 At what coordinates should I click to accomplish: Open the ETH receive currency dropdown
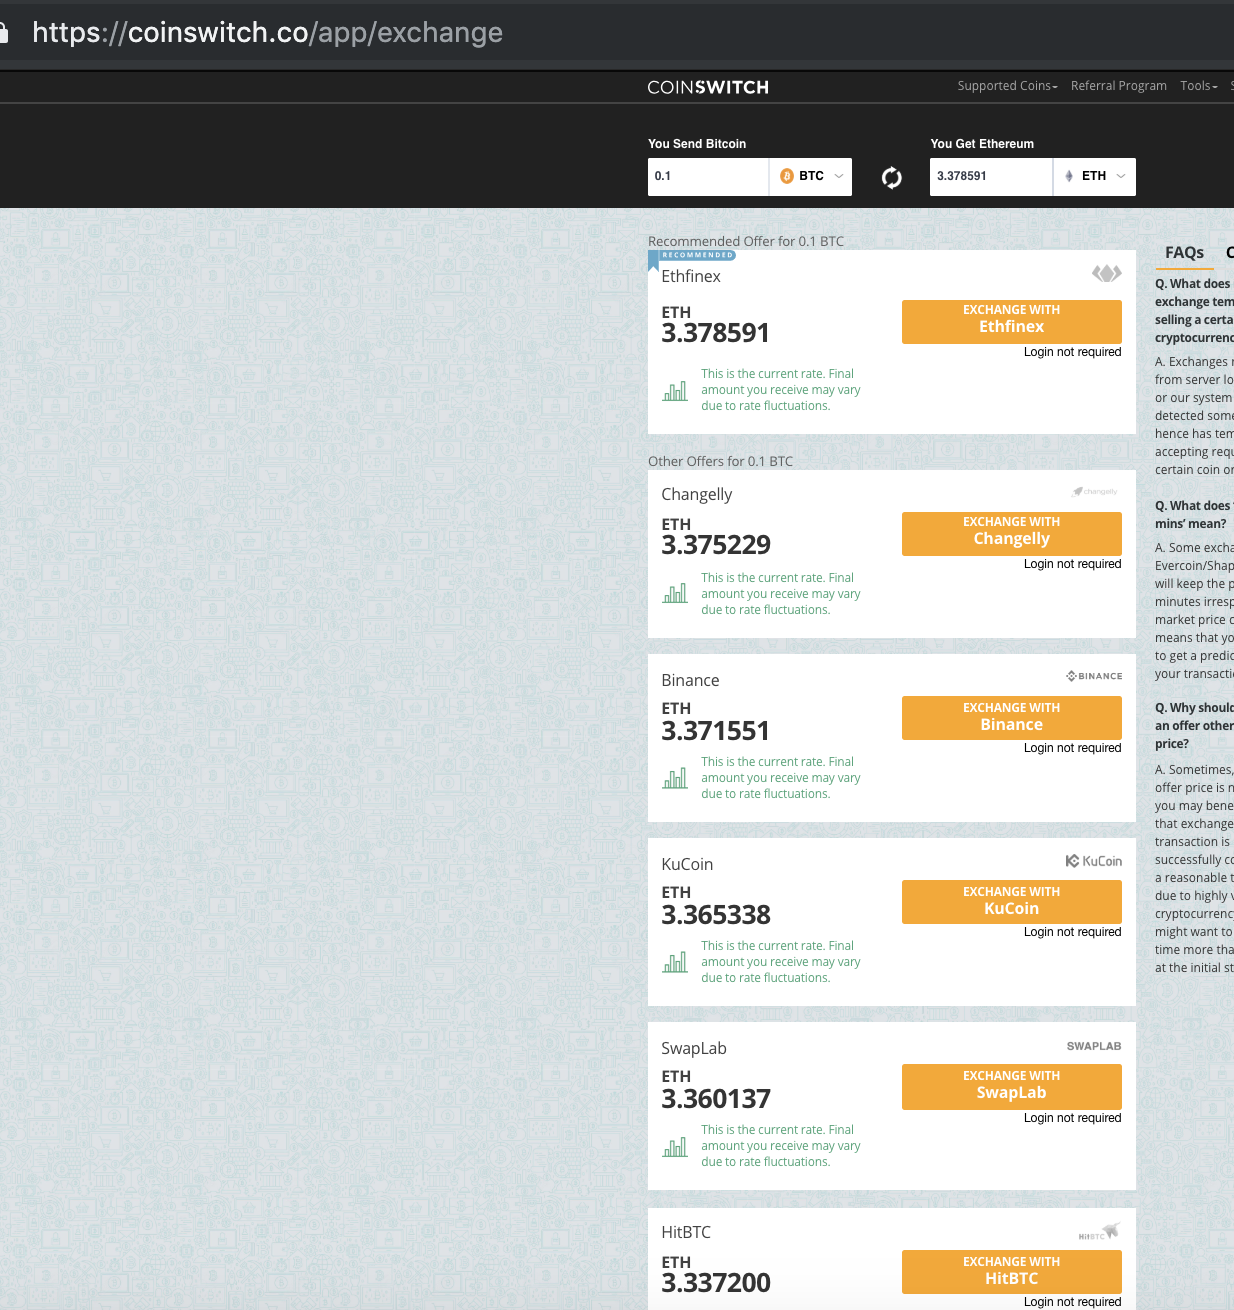1095,176
